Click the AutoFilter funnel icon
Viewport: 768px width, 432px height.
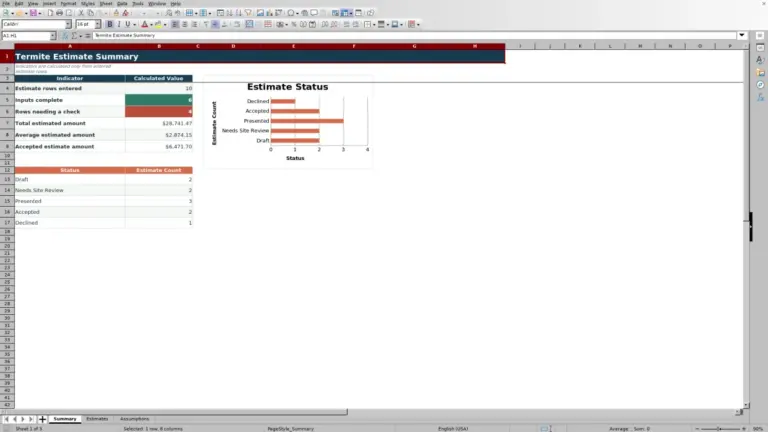click(x=248, y=13)
